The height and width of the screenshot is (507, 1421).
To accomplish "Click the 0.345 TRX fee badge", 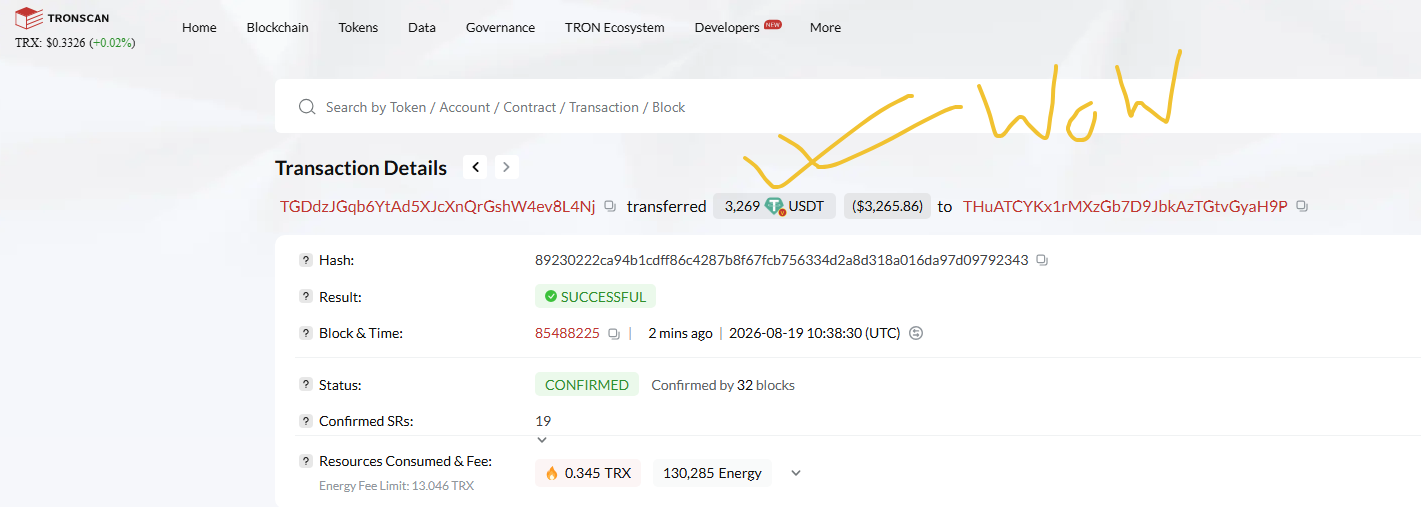I will (588, 473).
